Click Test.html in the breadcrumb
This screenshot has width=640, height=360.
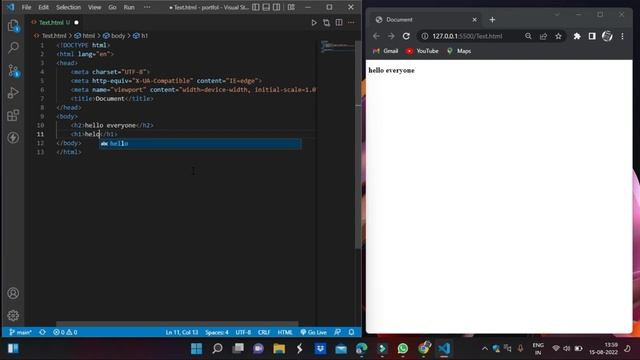51,36
